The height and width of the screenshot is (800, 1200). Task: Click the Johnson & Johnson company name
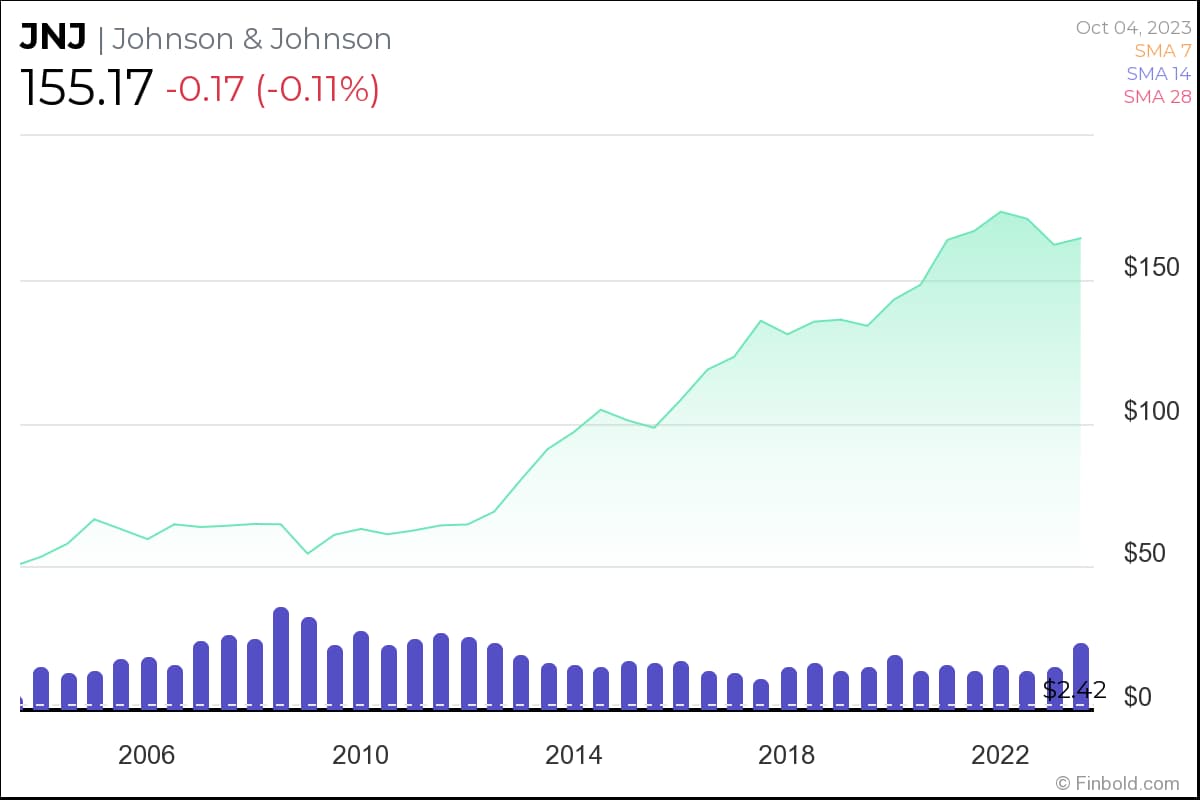(x=252, y=38)
